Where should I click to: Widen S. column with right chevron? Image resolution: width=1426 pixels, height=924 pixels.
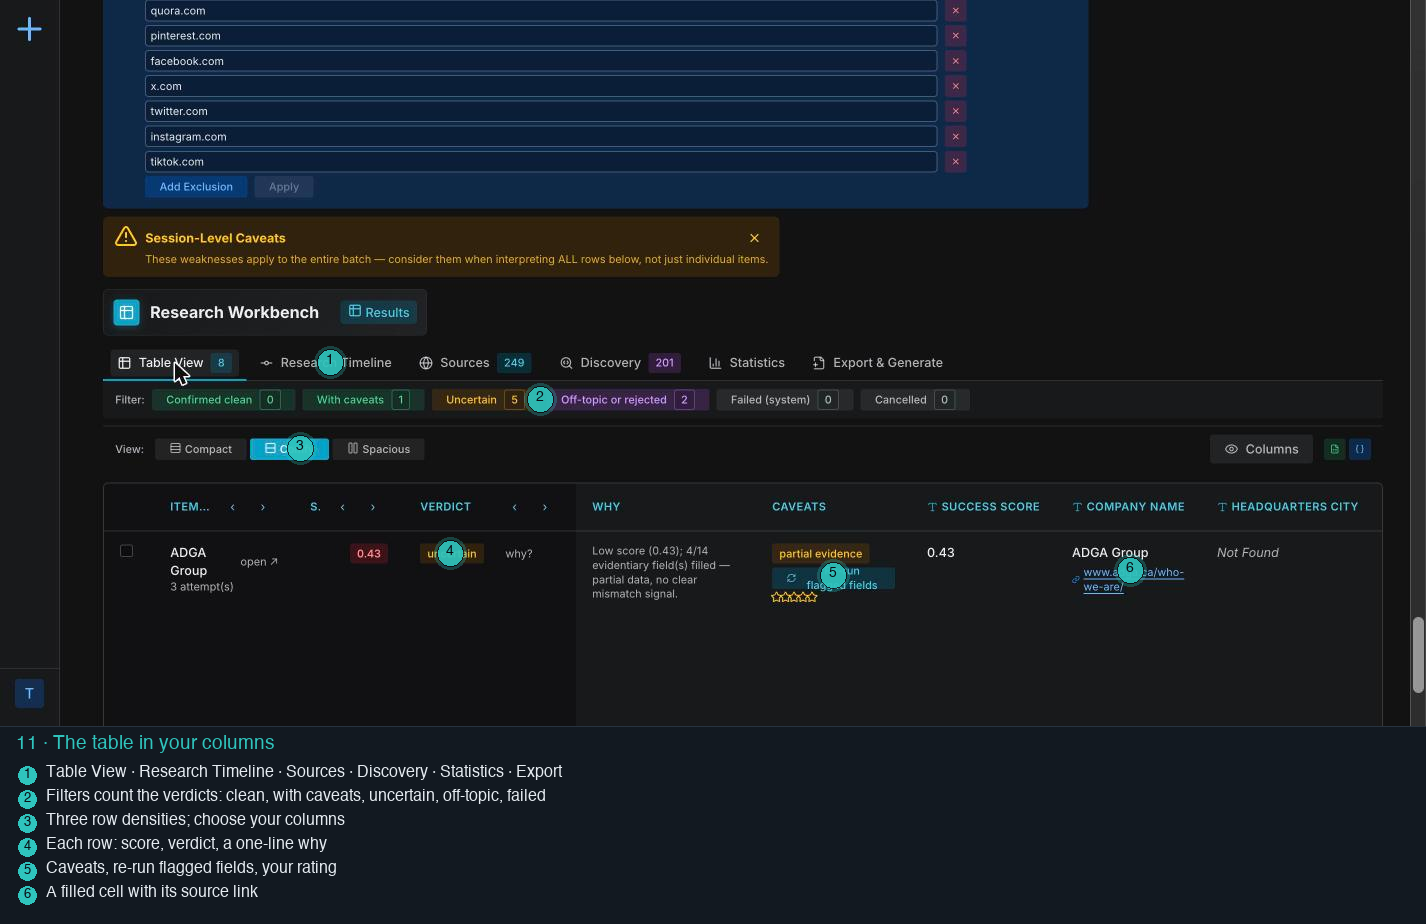point(373,507)
